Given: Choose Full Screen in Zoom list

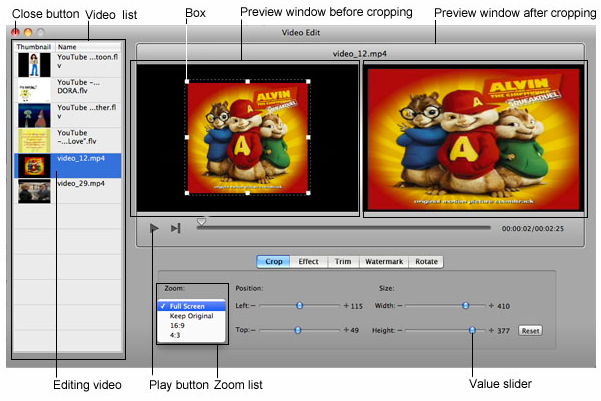Looking at the screenshot, I should (x=188, y=305).
